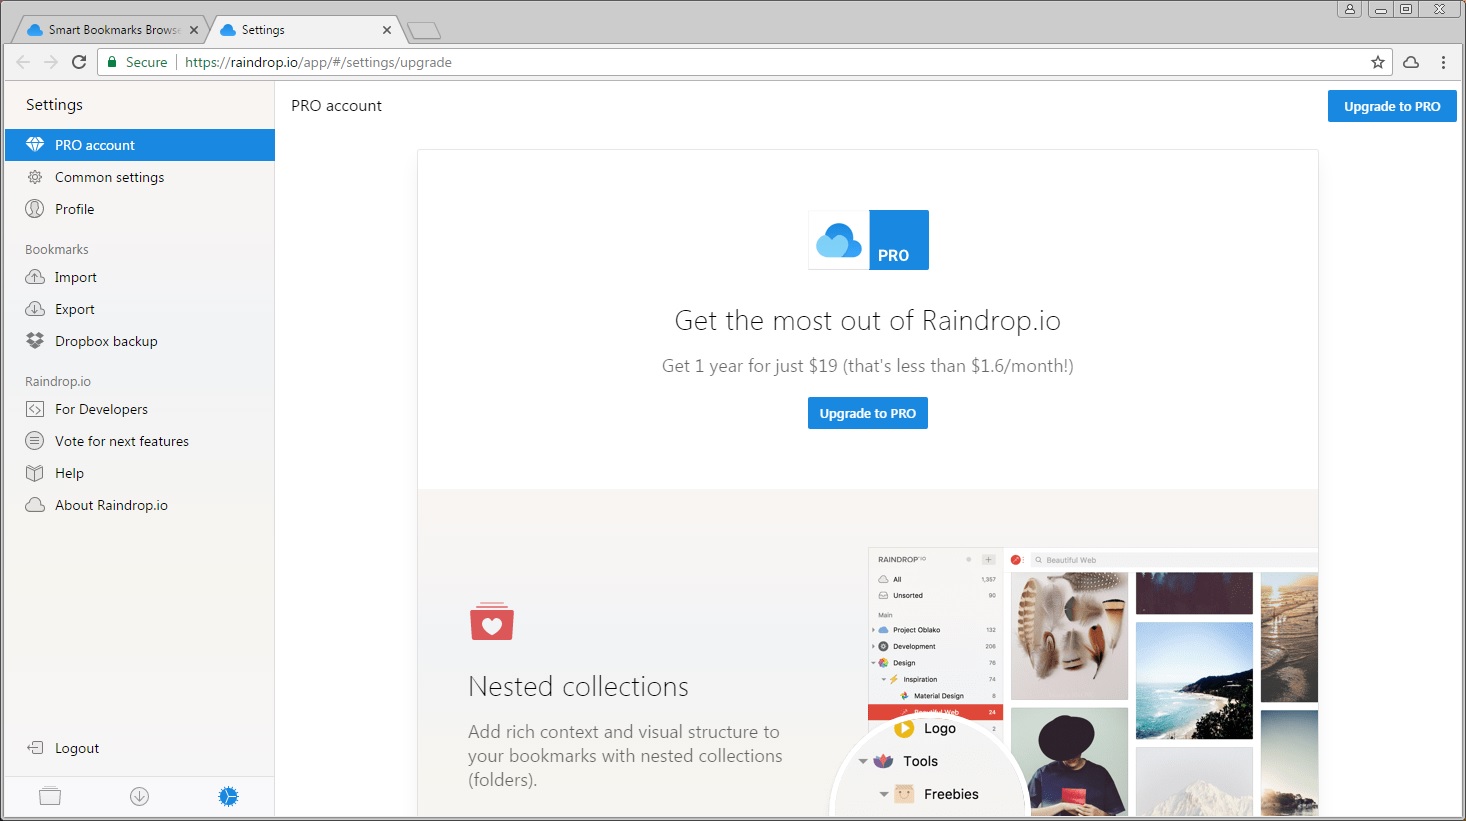Bookmark this page with the star icon
1466x821 pixels.
coord(1378,62)
